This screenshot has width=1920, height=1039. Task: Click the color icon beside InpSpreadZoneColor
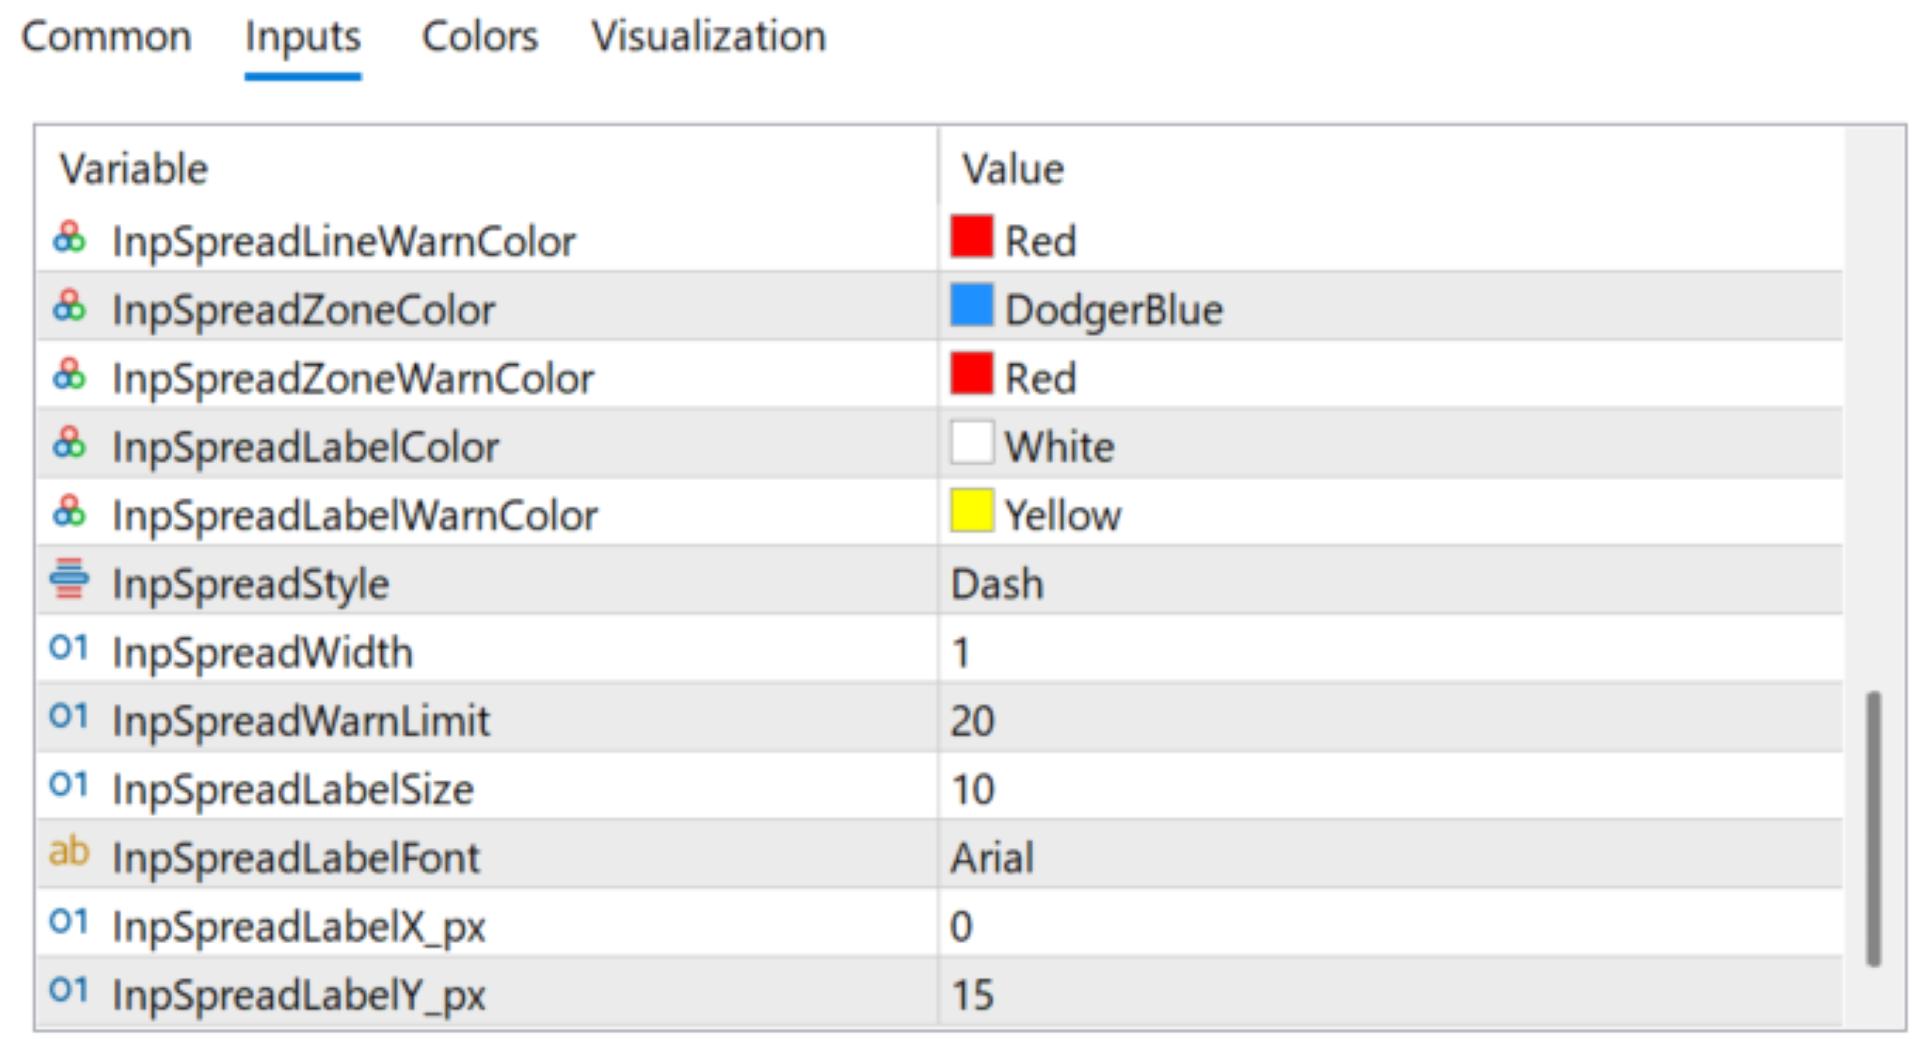(x=69, y=307)
